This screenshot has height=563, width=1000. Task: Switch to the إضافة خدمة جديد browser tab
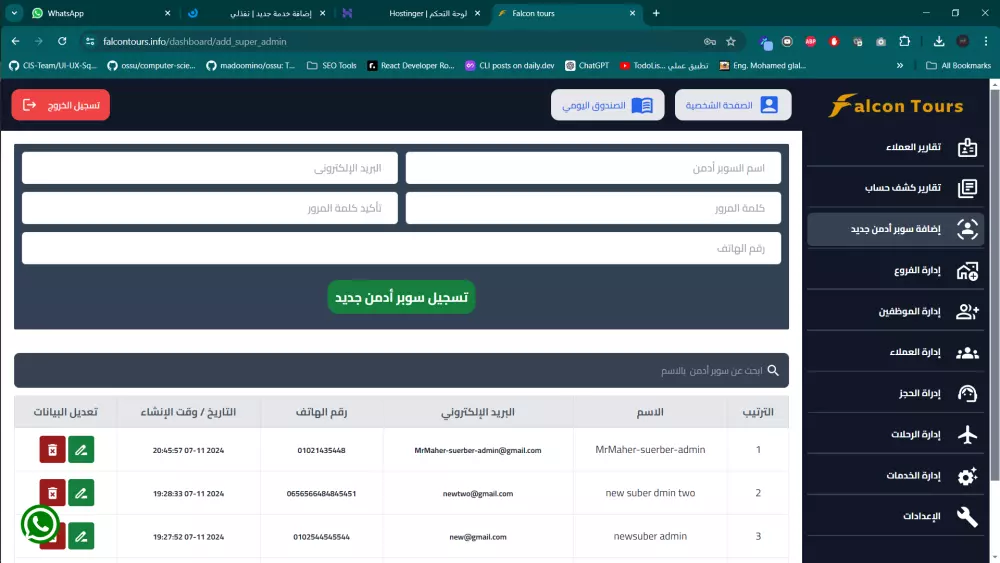256,13
